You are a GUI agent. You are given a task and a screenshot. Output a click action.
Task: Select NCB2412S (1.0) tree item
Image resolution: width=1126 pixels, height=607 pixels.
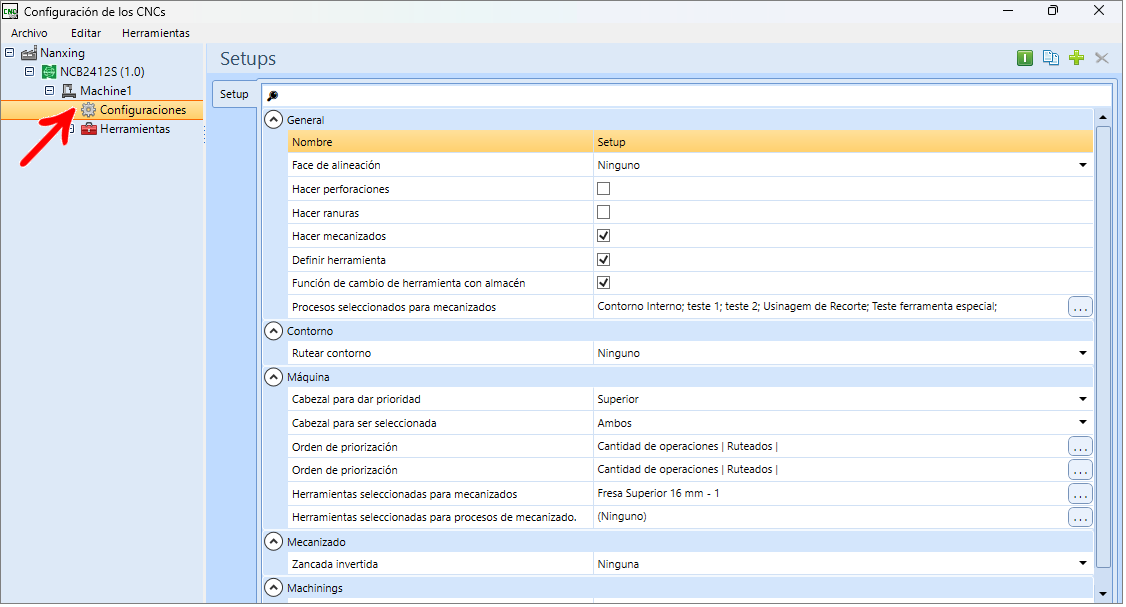102,72
